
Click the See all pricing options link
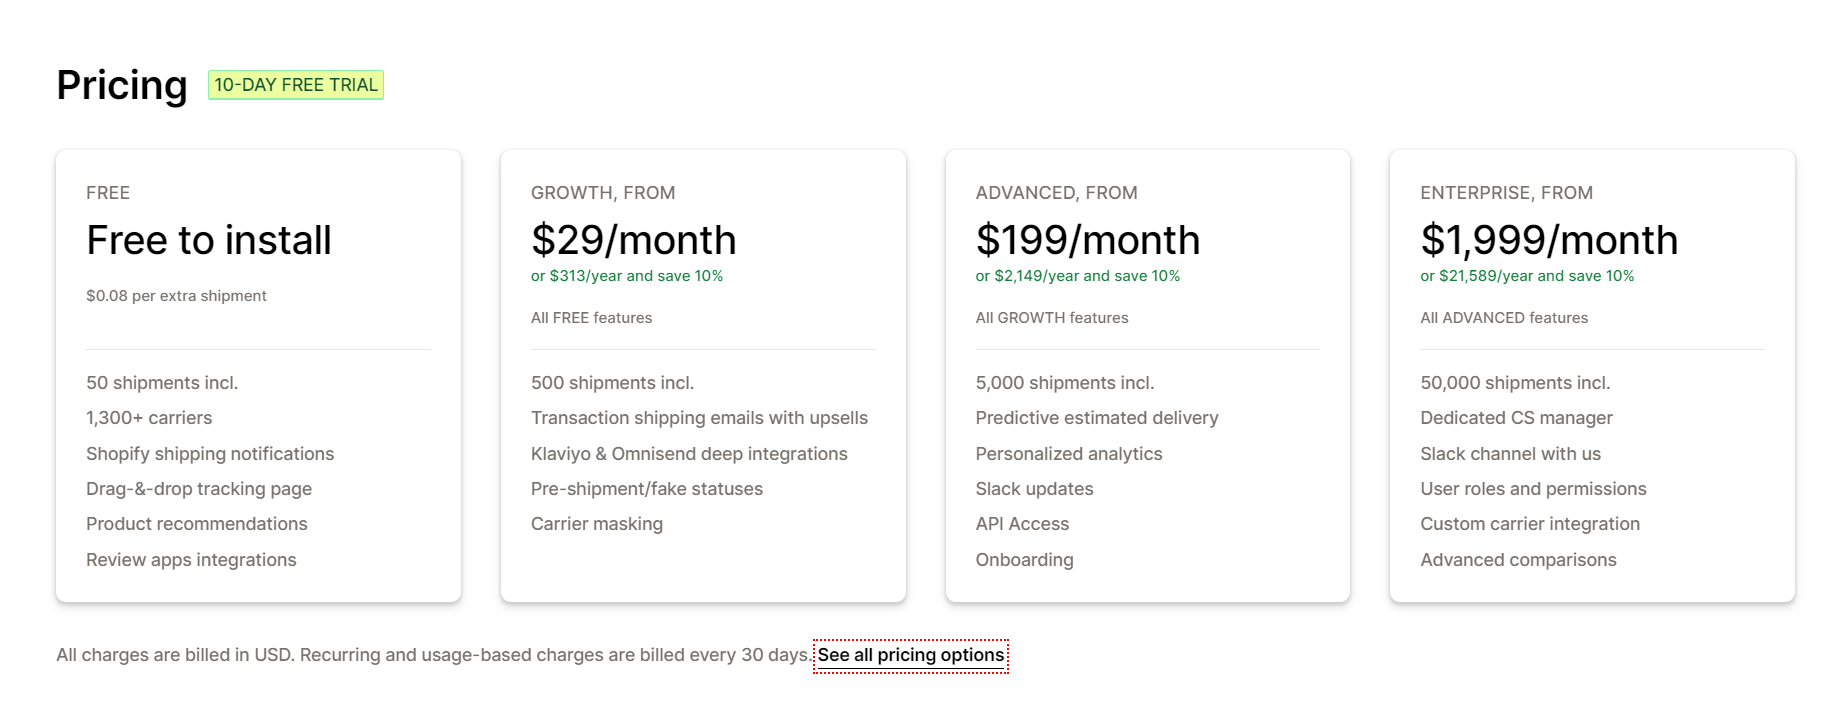tap(911, 655)
